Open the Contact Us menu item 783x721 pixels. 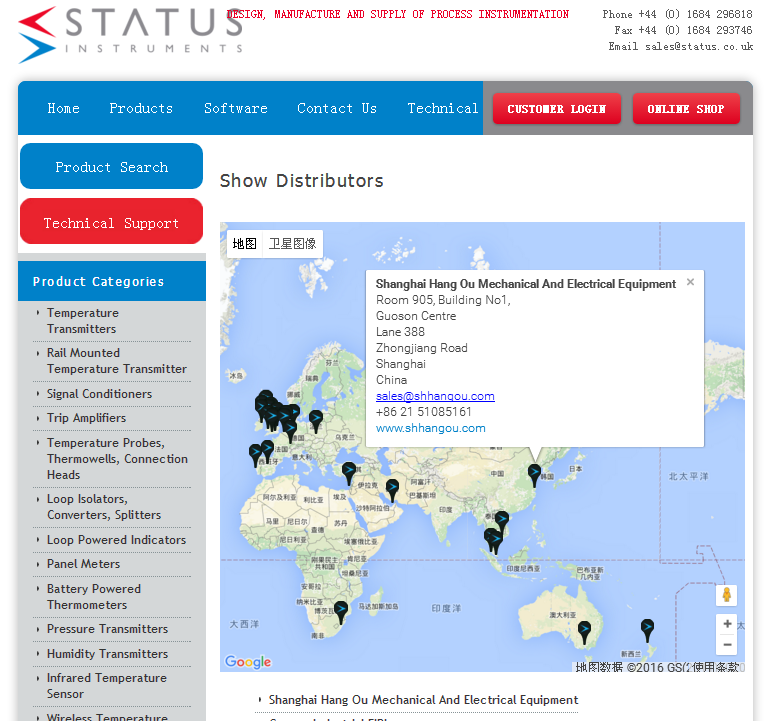[x=337, y=108]
